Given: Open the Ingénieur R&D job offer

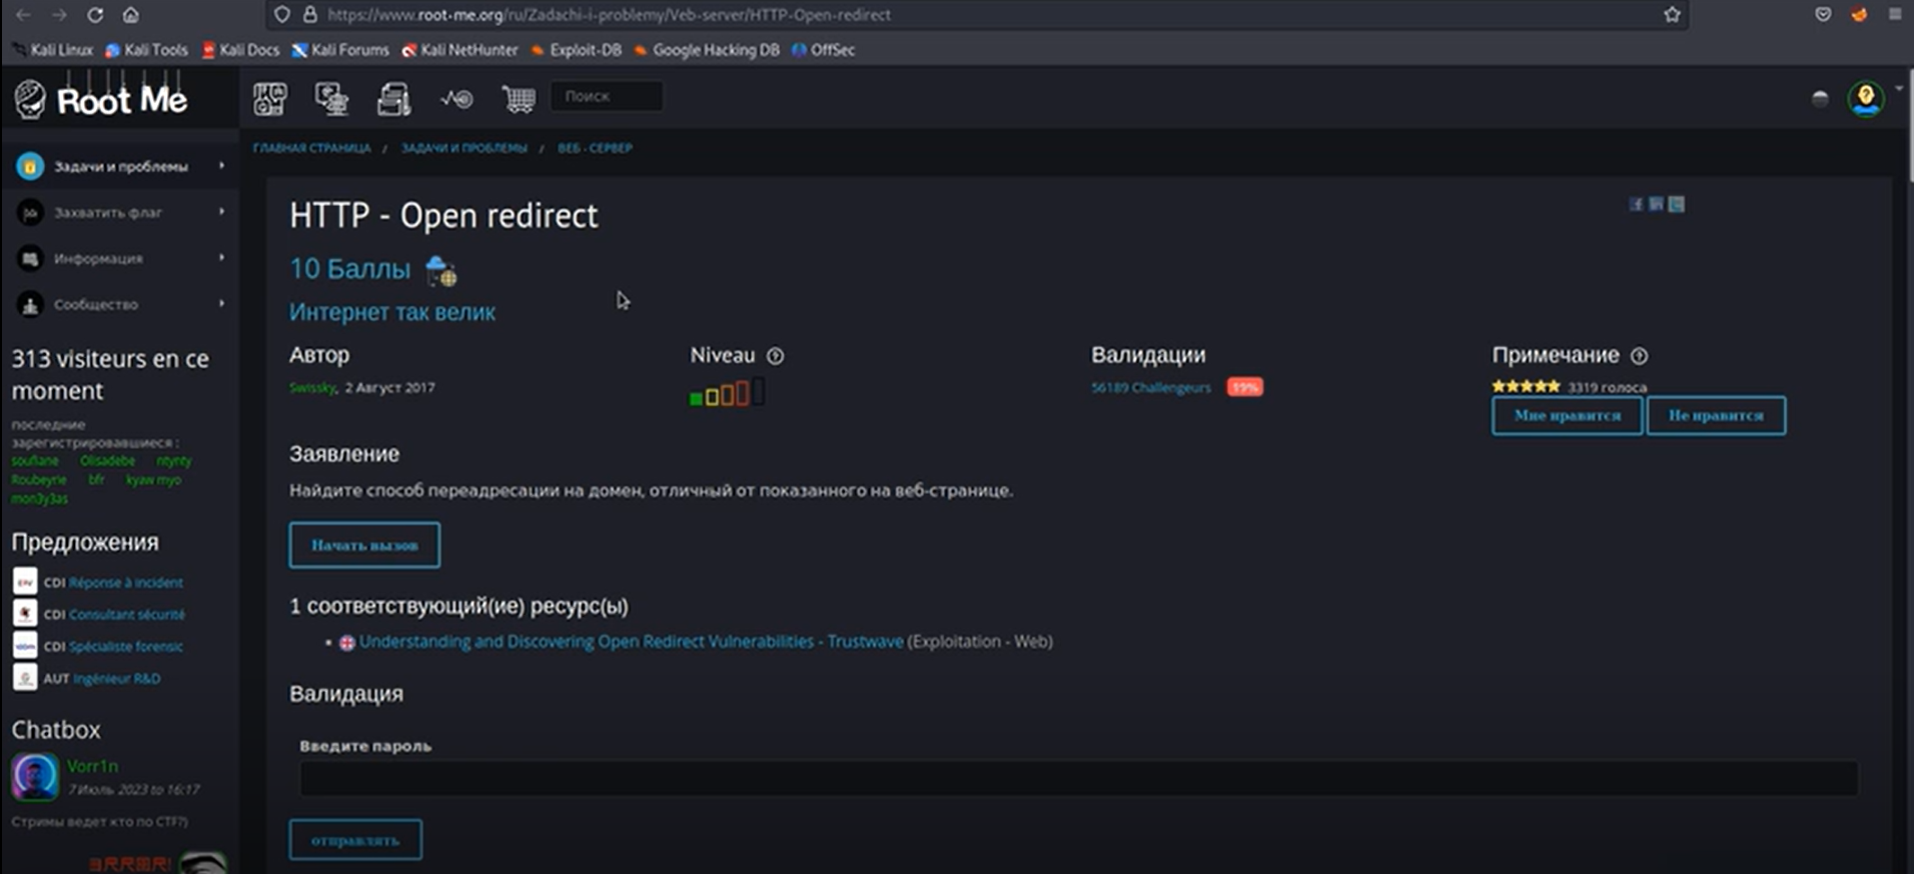Looking at the screenshot, I should tap(116, 679).
